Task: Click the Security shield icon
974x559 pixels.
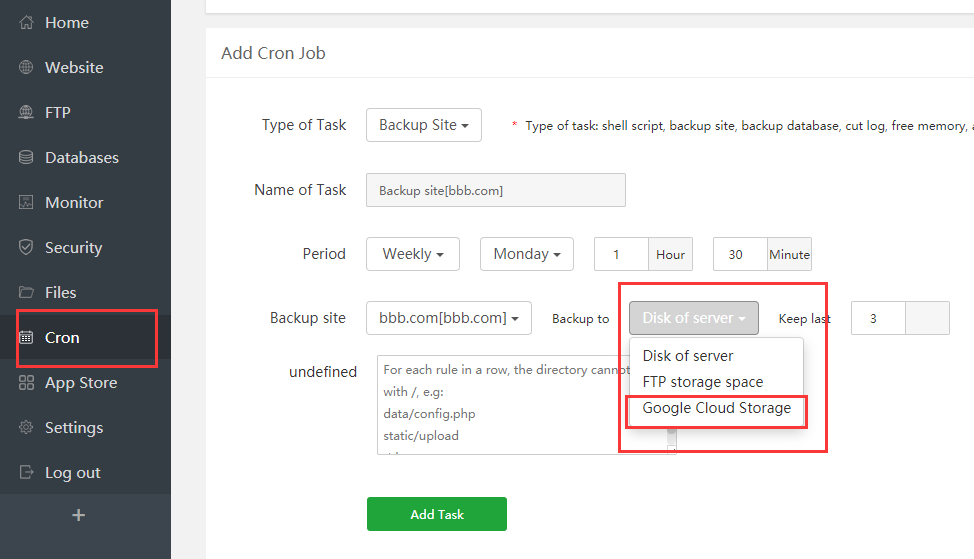Action: tap(27, 248)
